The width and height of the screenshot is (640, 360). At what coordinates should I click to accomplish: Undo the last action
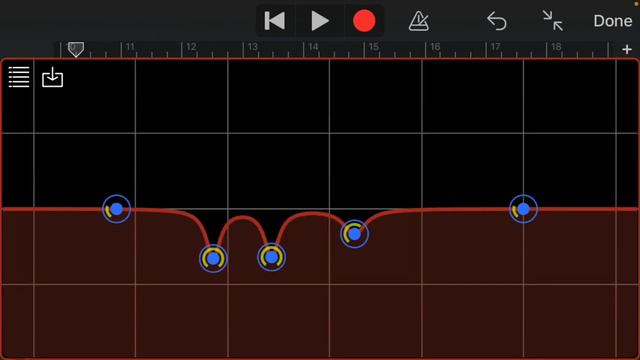point(497,21)
